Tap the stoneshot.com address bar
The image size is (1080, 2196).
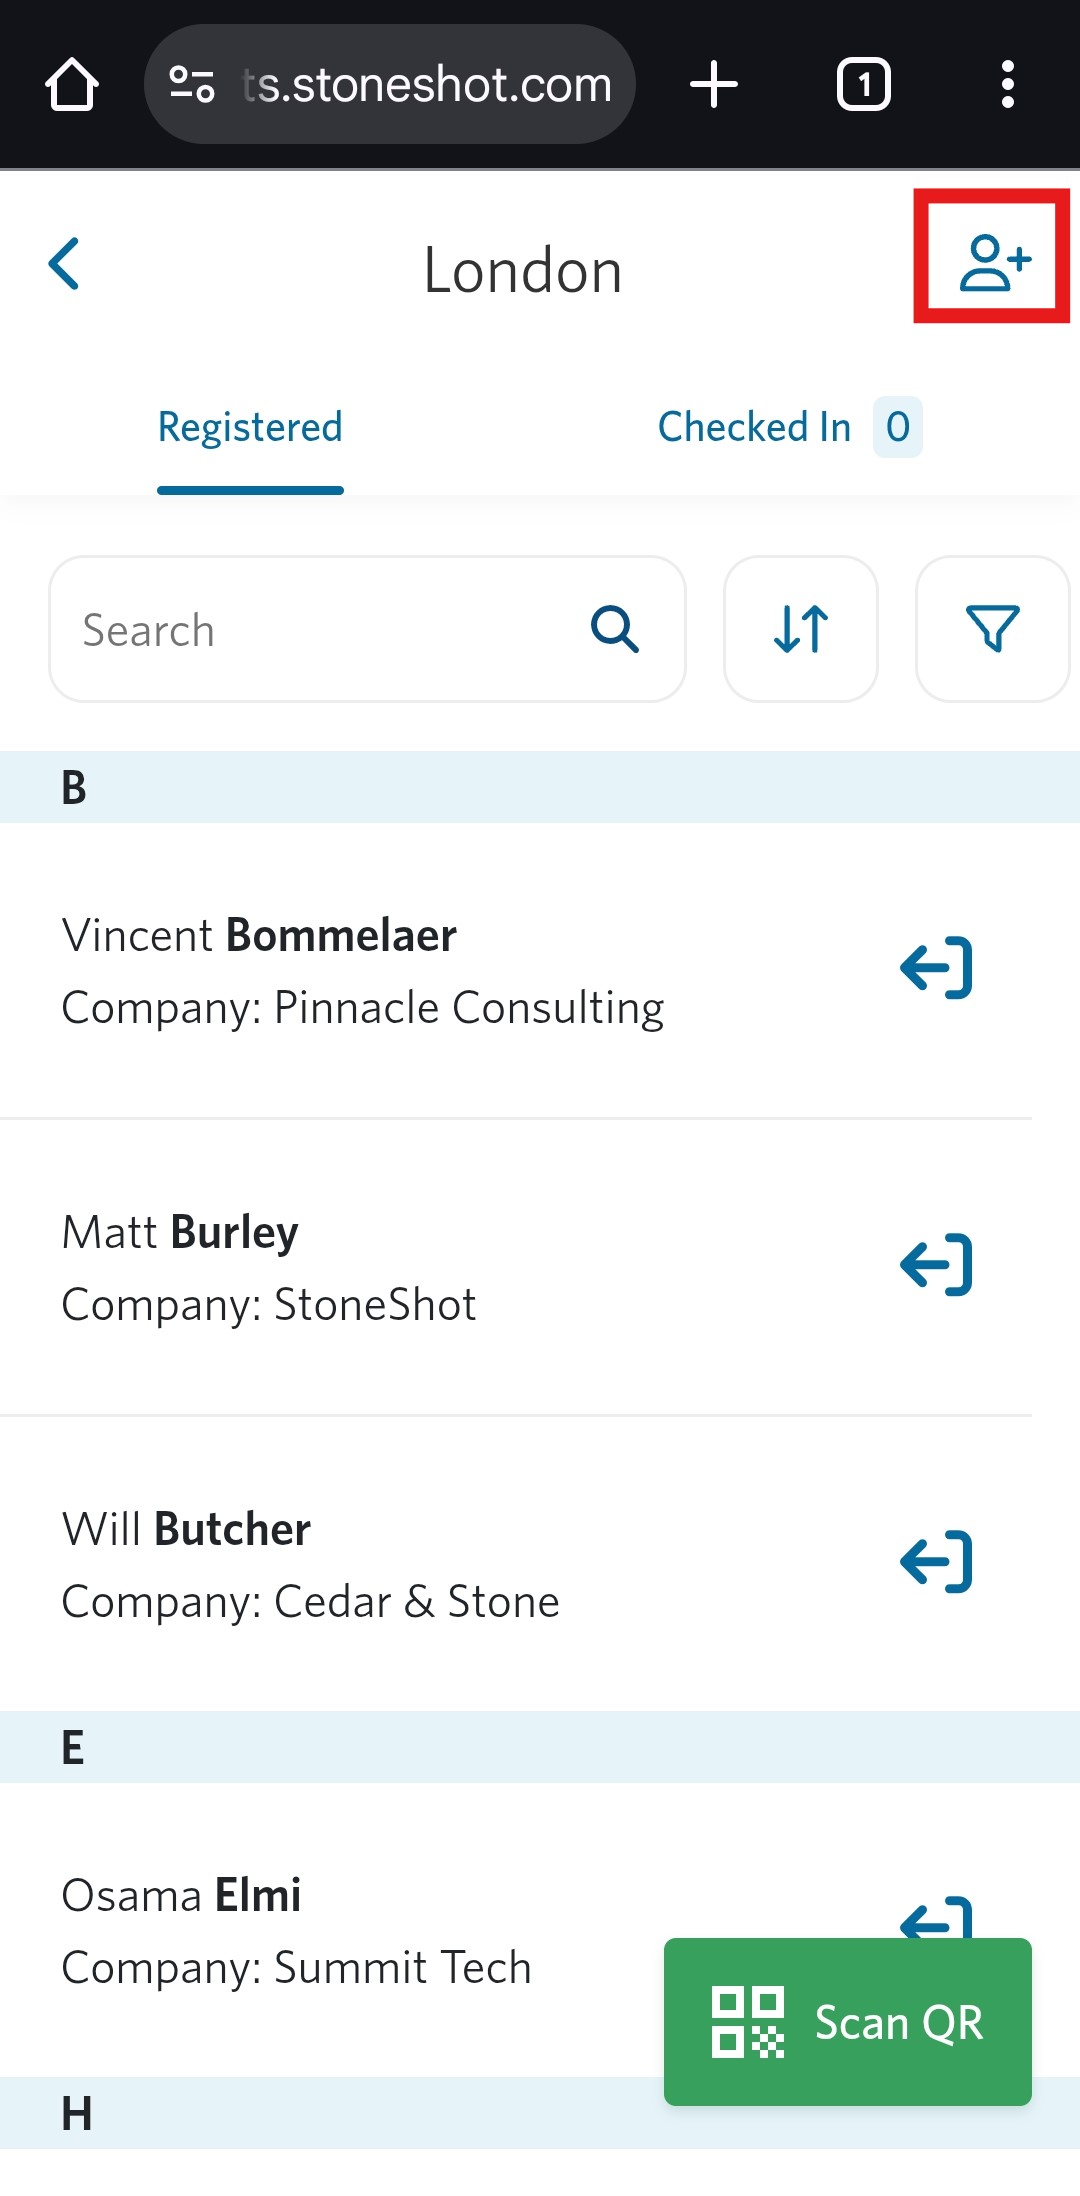[425, 84]
